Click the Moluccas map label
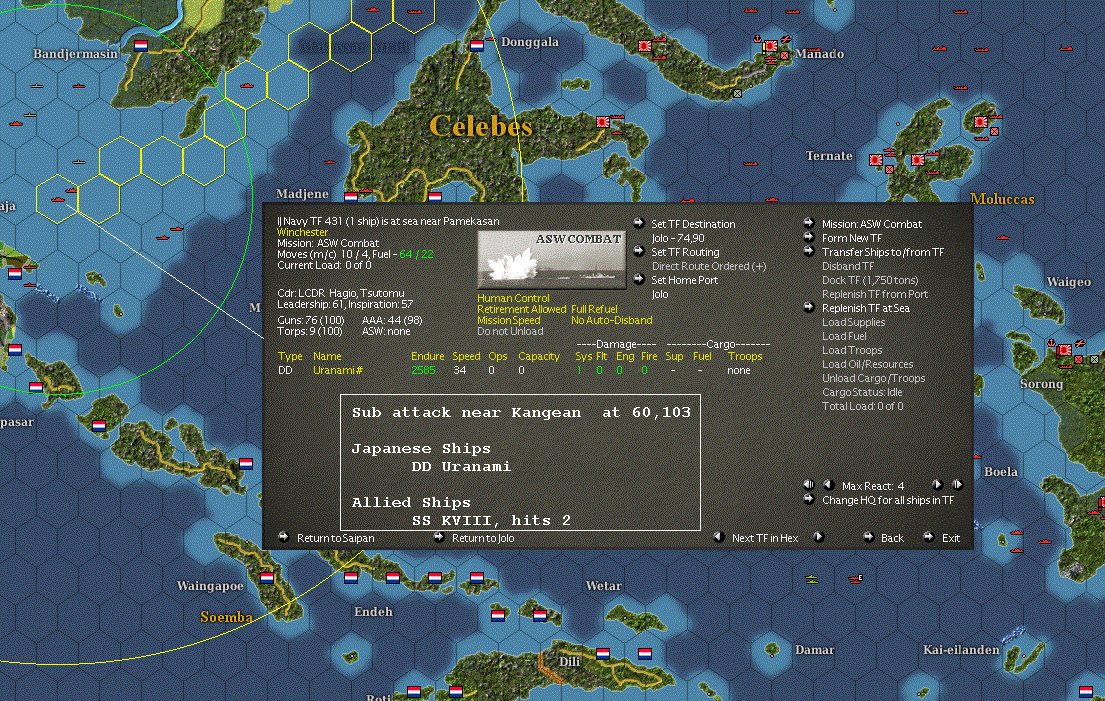 coord(1002,199)
